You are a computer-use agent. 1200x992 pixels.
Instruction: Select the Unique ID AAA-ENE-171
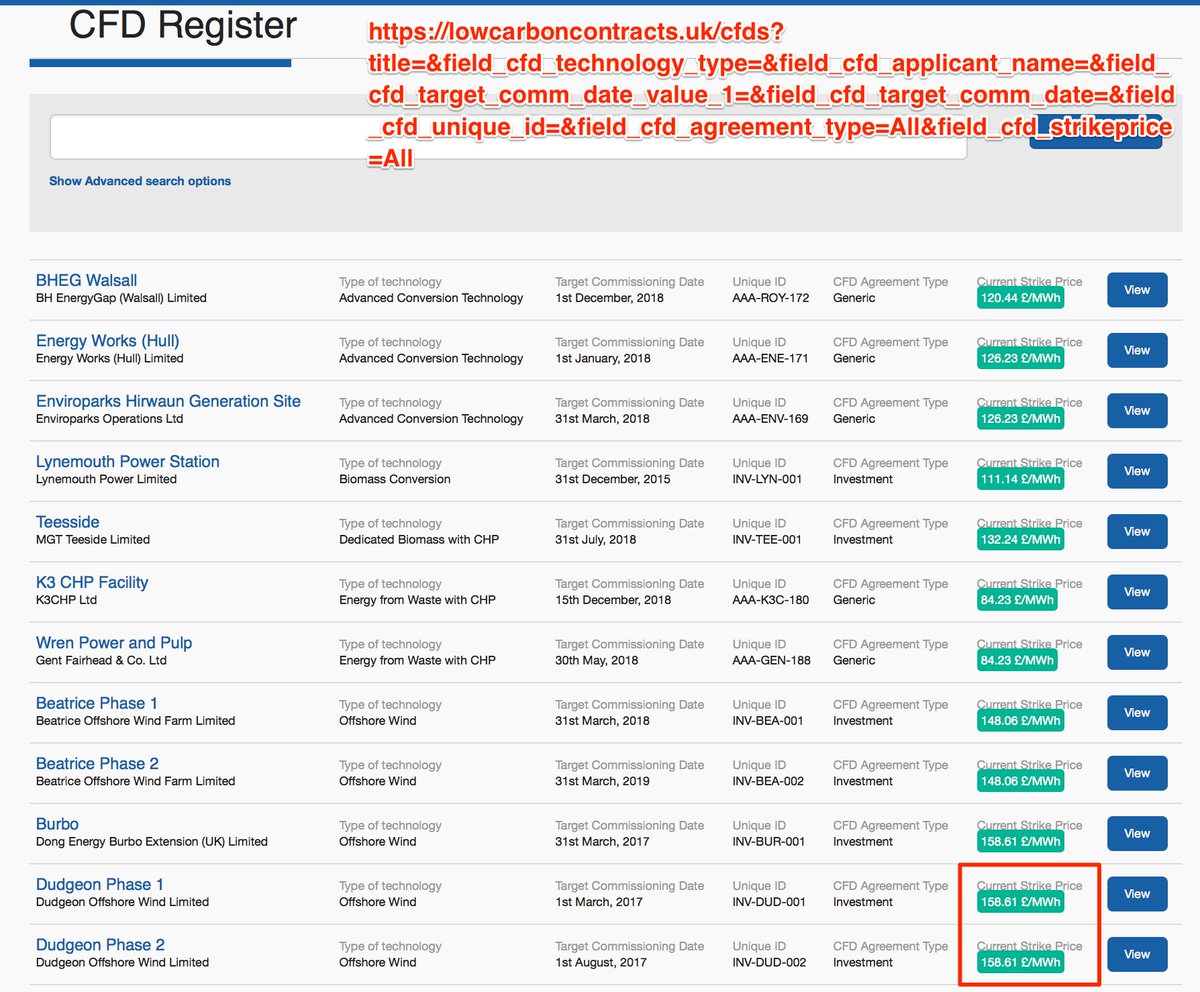[770, 358]
